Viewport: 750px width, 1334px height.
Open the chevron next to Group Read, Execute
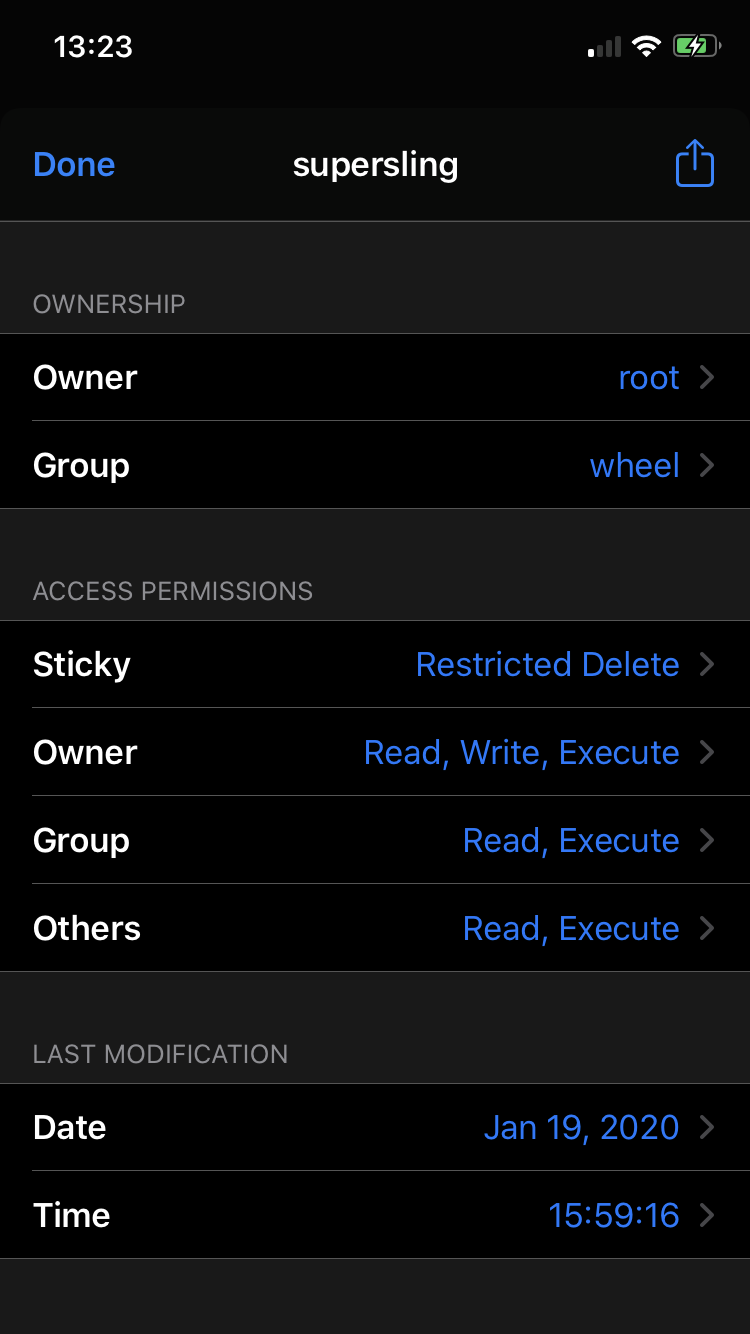[x=707, y=840]
